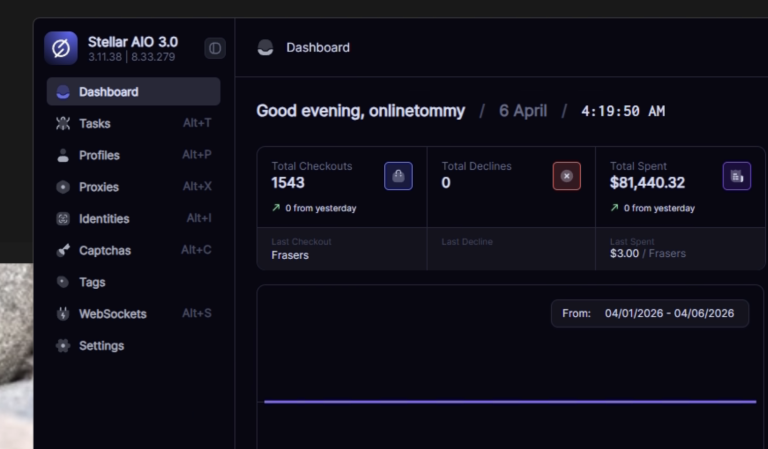Click the Settings gear icon
This screenshot has width=768, height=449.
(63, 346)
